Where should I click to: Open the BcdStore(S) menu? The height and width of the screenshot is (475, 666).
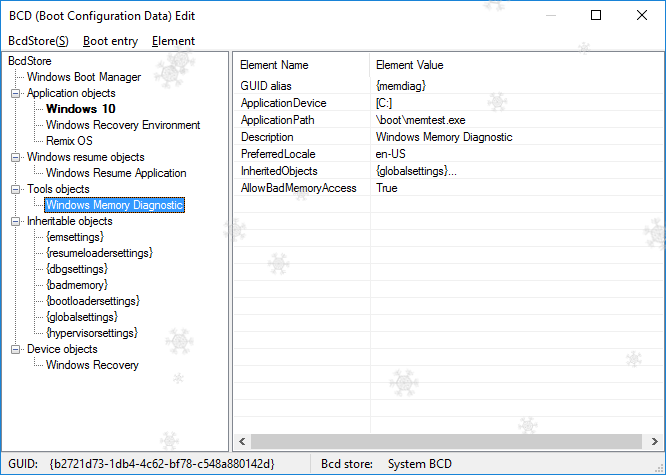[x=38, y=41]
